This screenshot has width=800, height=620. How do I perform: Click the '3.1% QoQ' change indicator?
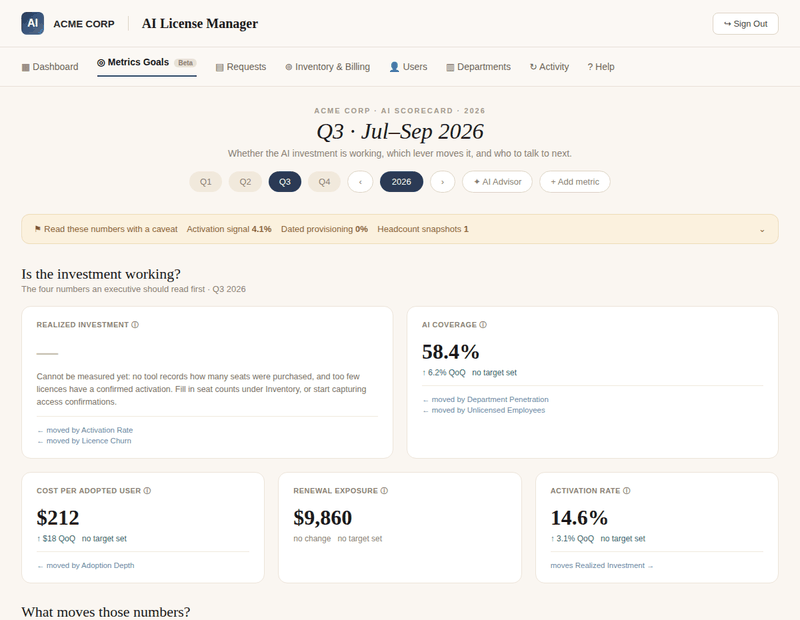tap(572, 538)
